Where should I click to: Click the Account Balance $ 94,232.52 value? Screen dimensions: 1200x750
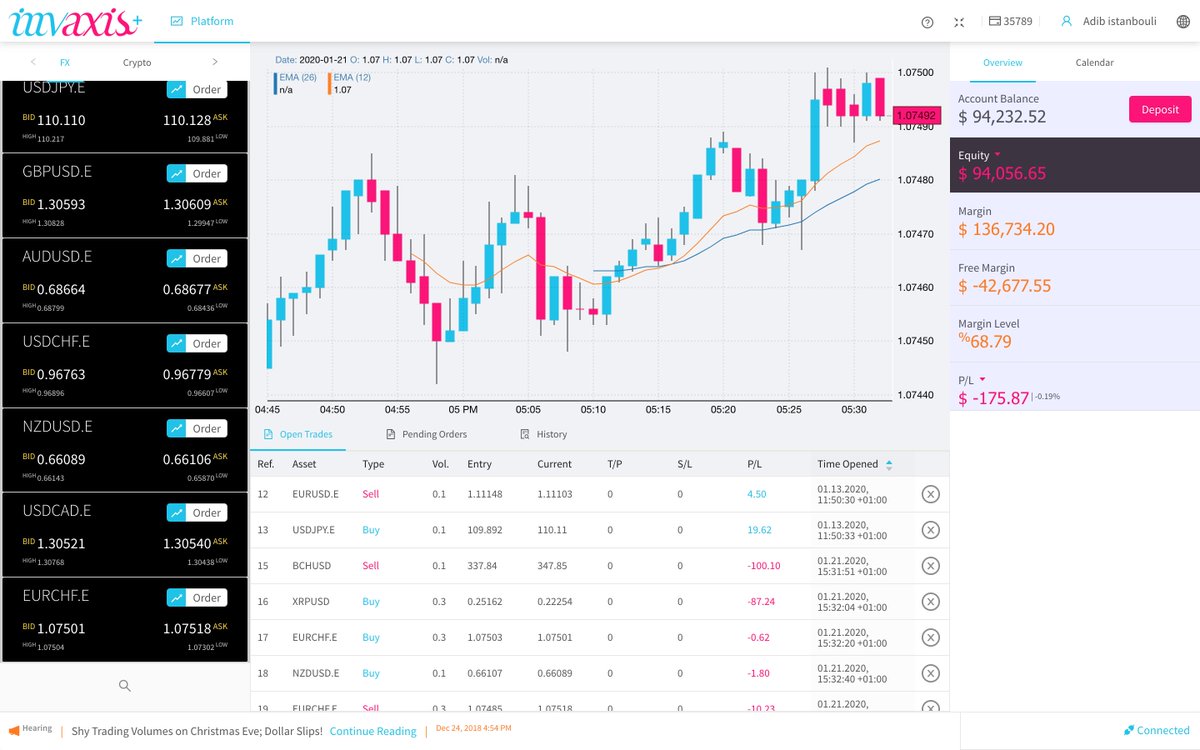pyautogui.click(x=1002, y=117)
